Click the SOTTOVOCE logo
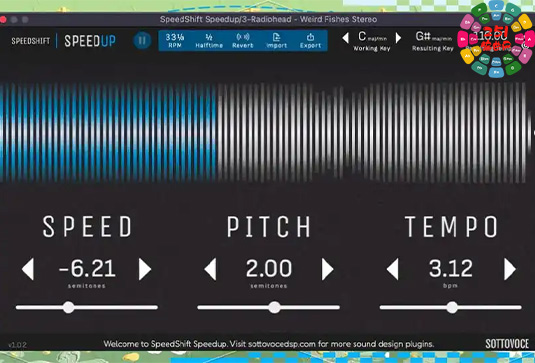This screenshot has height=363, width=535. tap(507, 344)
